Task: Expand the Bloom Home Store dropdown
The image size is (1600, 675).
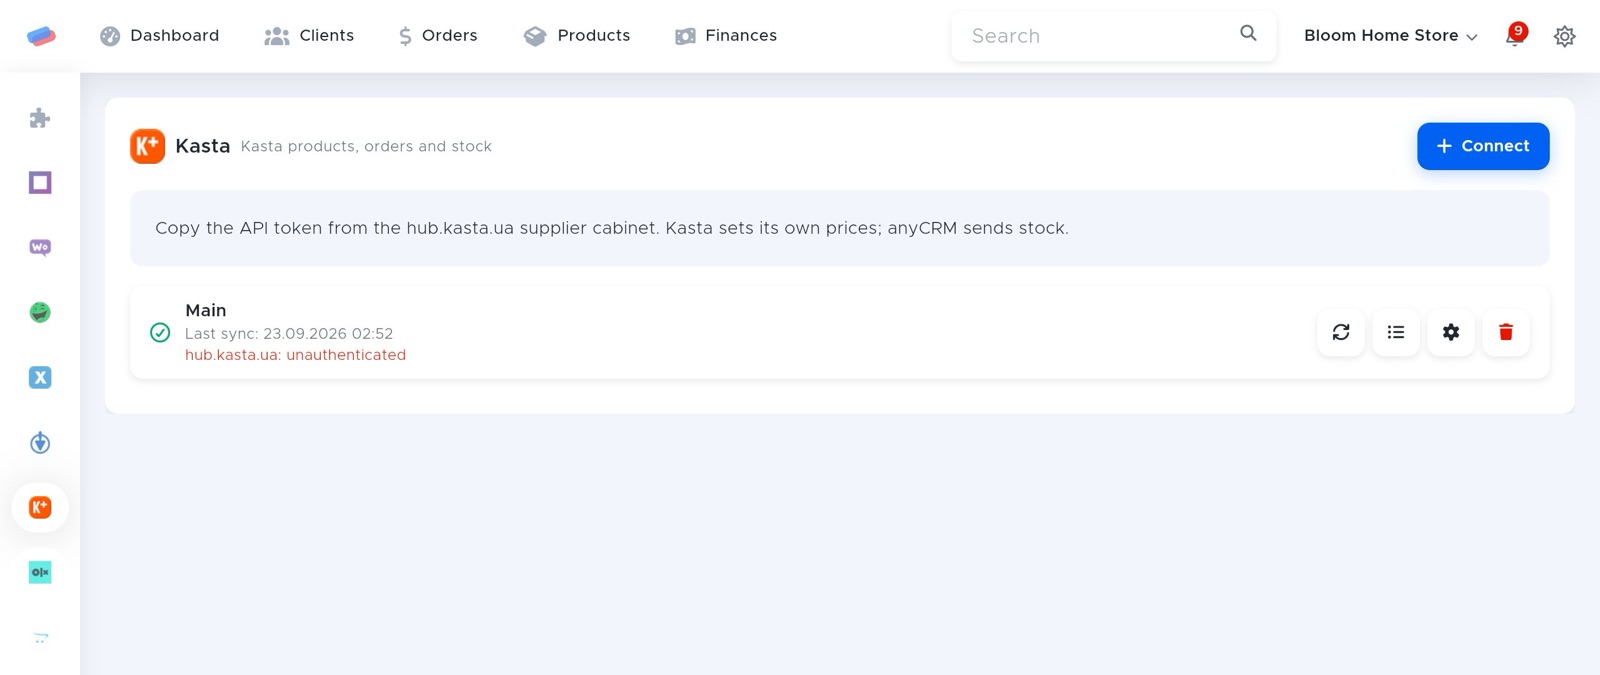Action: [1390, 36]
